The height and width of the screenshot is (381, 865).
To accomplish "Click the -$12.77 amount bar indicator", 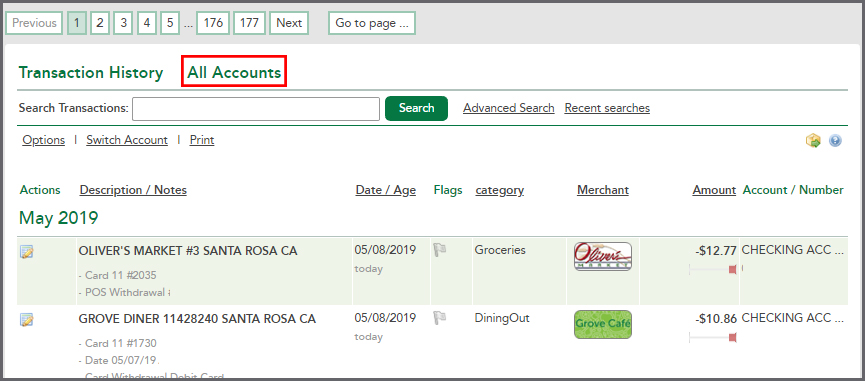I will [x=713, y=269].
